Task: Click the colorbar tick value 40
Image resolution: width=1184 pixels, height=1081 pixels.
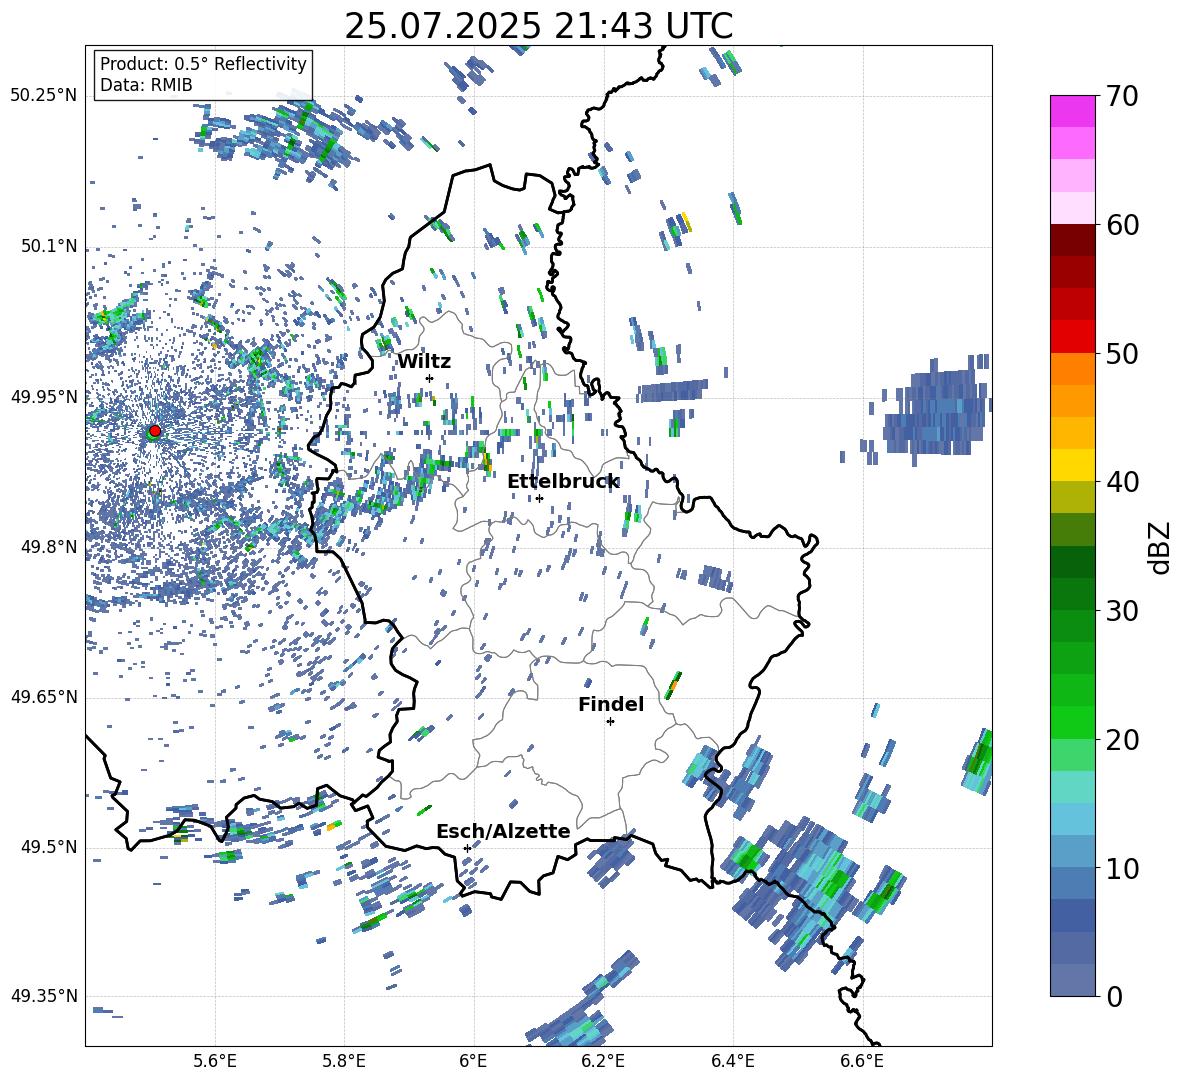Action: (x=1122, y=482)
